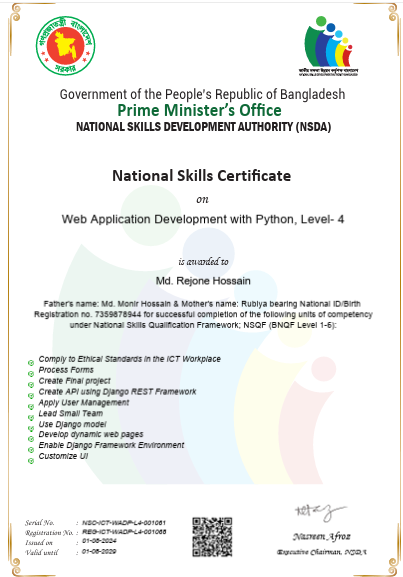Click the Bangladesh government round emblem

[66, 45]
